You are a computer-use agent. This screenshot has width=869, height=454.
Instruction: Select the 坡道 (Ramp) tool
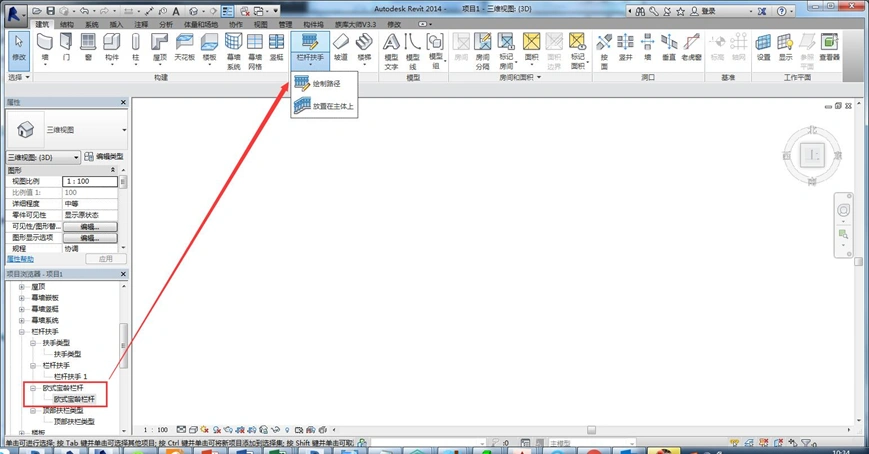click(x=341, y=48)
